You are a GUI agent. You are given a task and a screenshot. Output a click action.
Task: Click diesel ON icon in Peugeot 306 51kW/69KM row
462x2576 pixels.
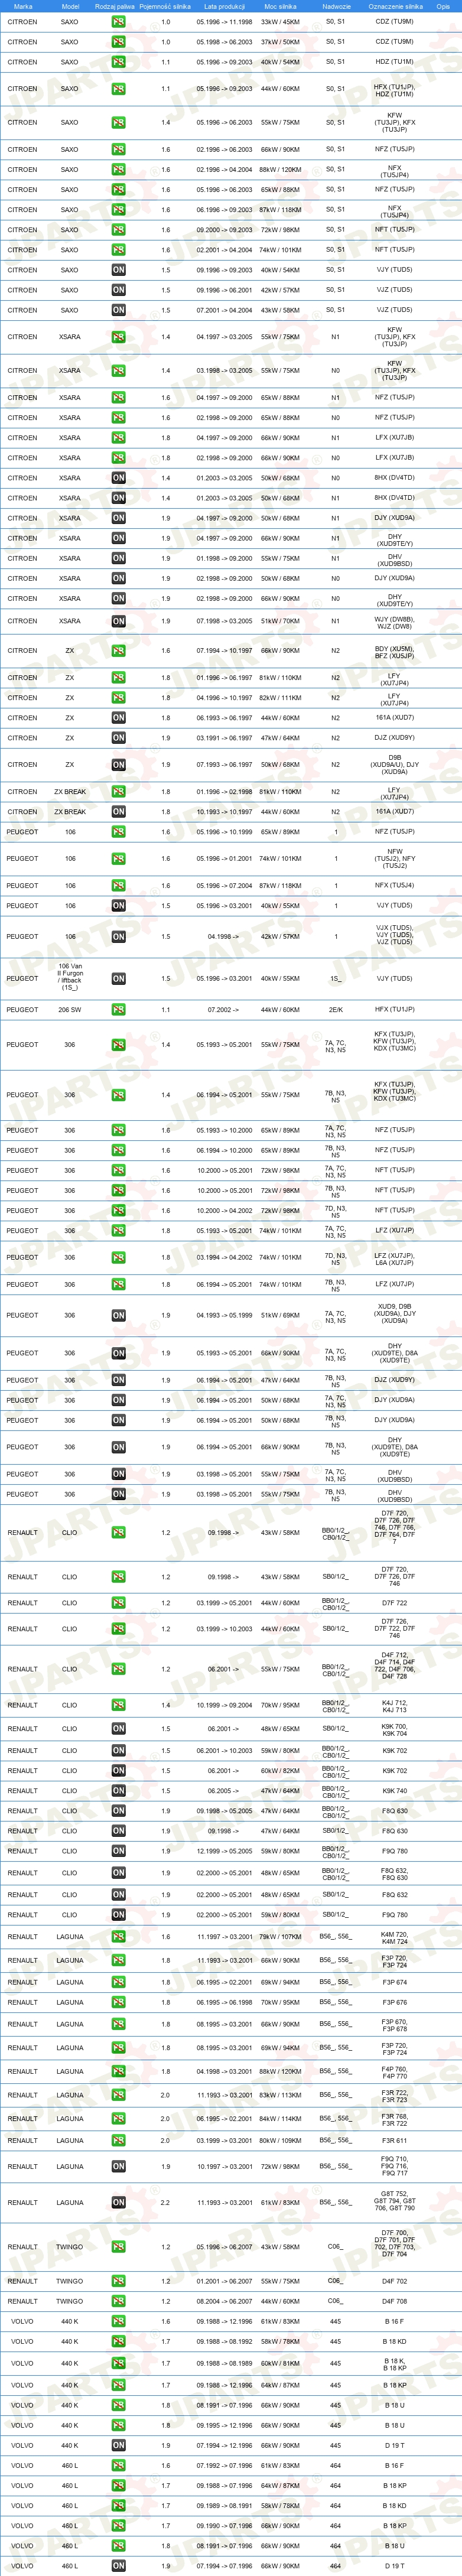pyautogui.click(x=118, y=1316)
